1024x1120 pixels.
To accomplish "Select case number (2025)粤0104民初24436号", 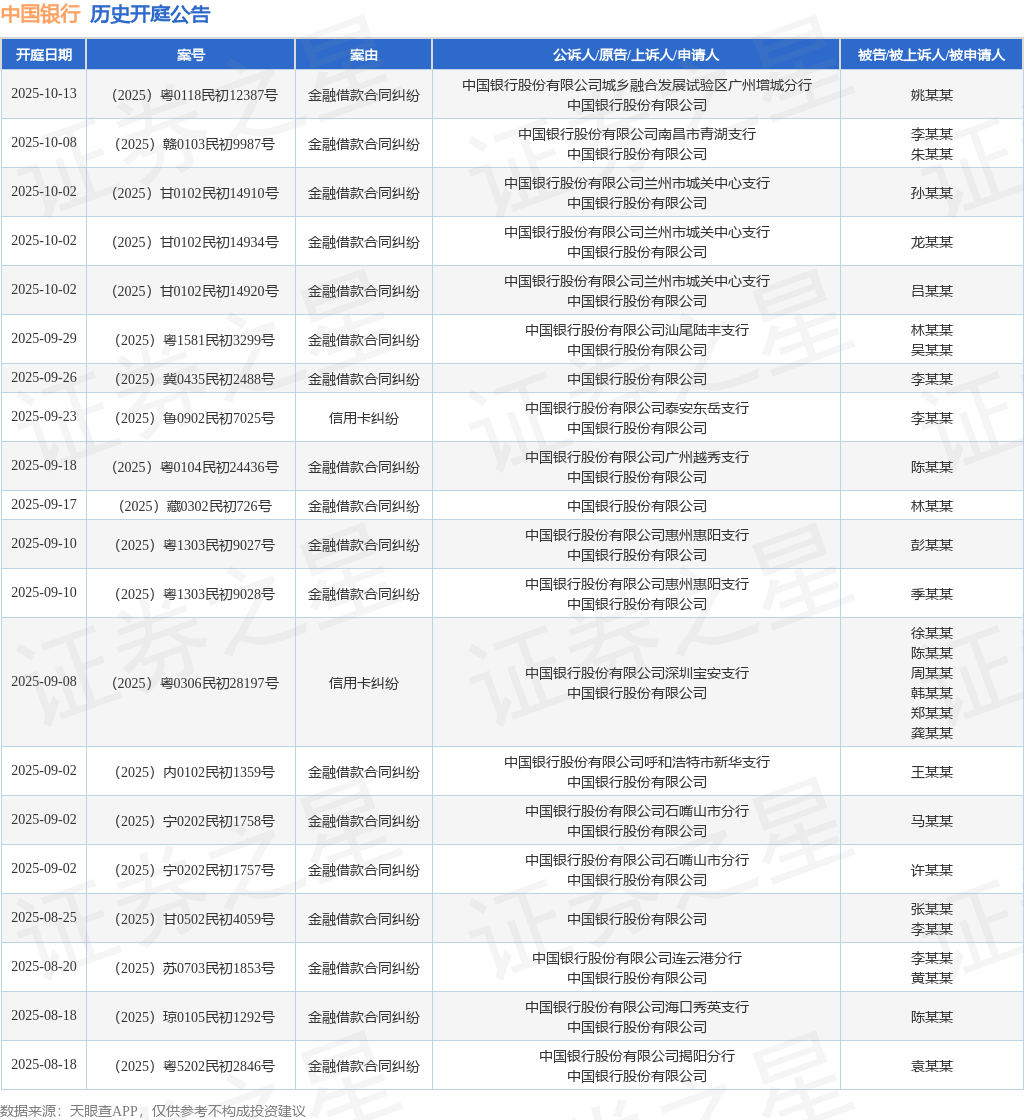I will click(x=194, y=467).
